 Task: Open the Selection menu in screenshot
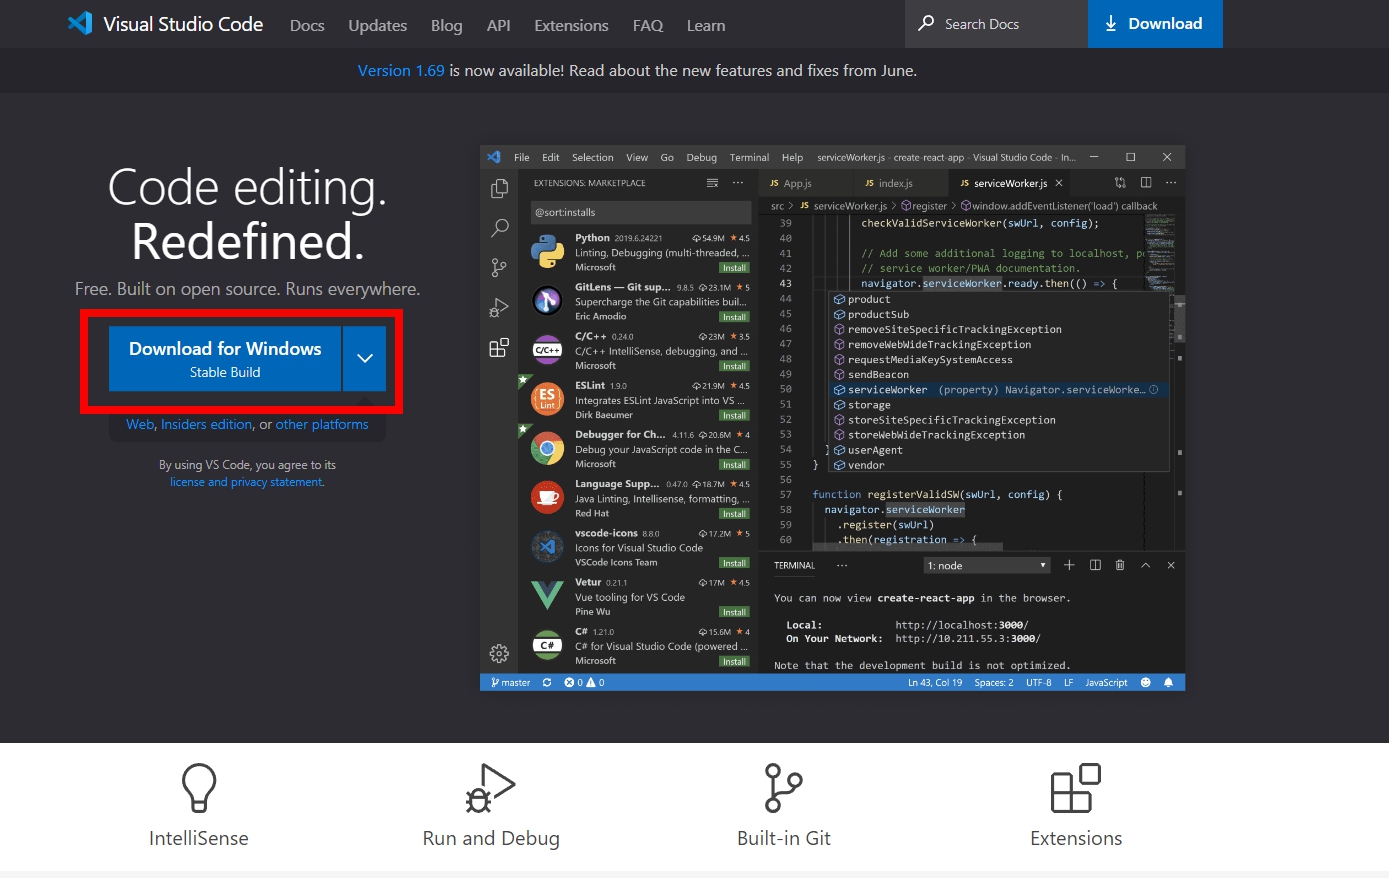[x=593, y=157]
